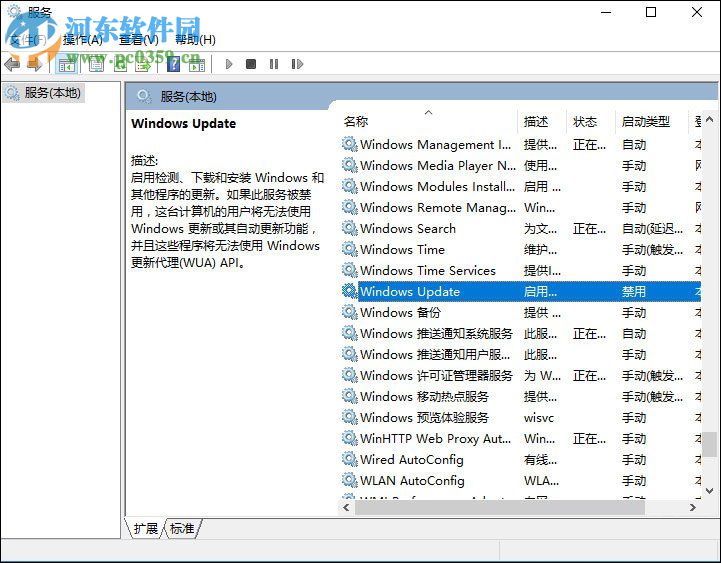Select Windows Remote Manag... service

521,207
